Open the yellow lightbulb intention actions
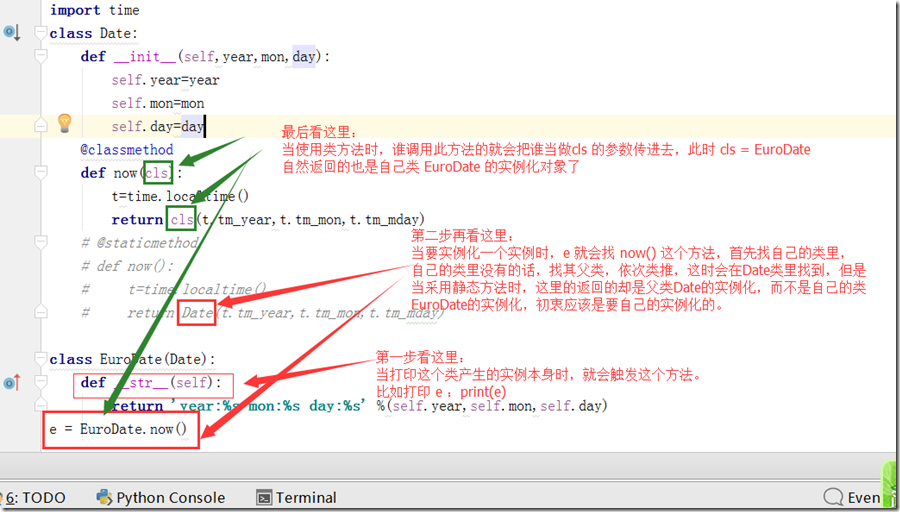Screen dimensions: 900x512 click(65, 123)
